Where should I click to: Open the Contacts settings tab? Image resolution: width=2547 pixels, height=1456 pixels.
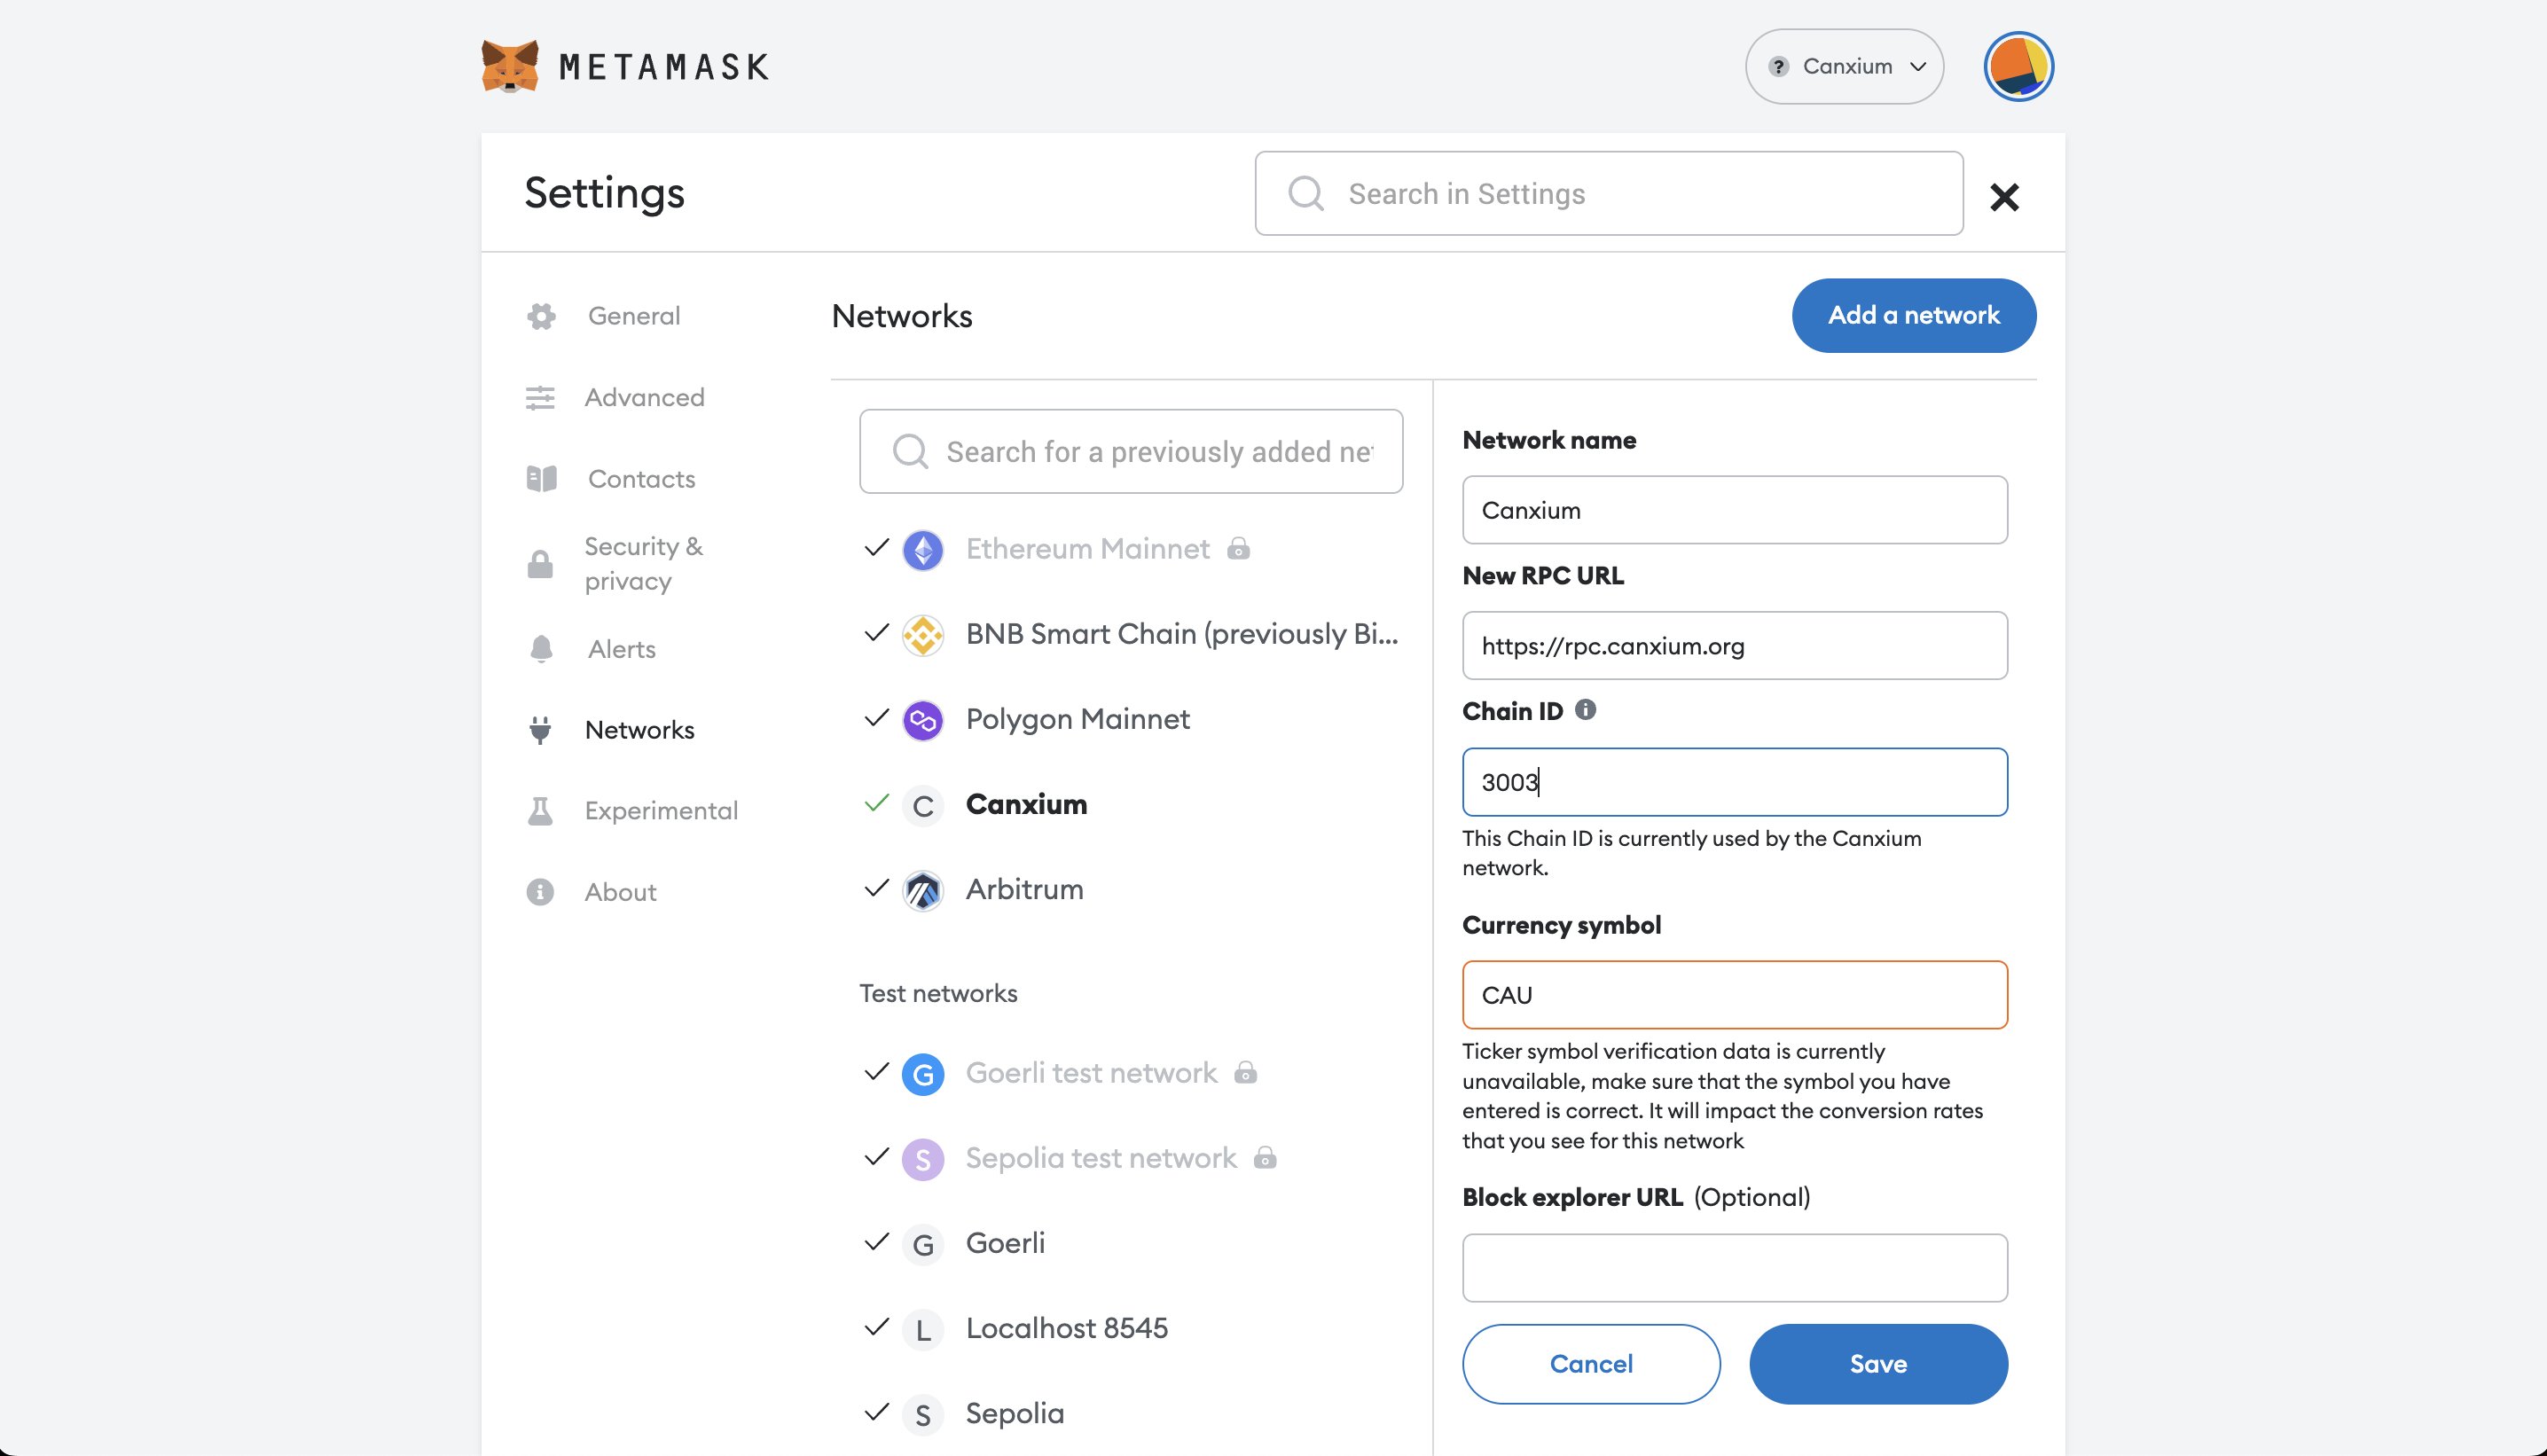tap(641, 479)
